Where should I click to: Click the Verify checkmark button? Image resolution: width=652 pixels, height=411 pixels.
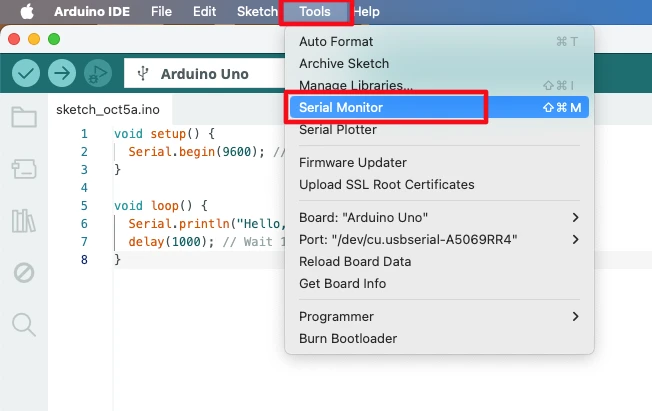point(26,73)
